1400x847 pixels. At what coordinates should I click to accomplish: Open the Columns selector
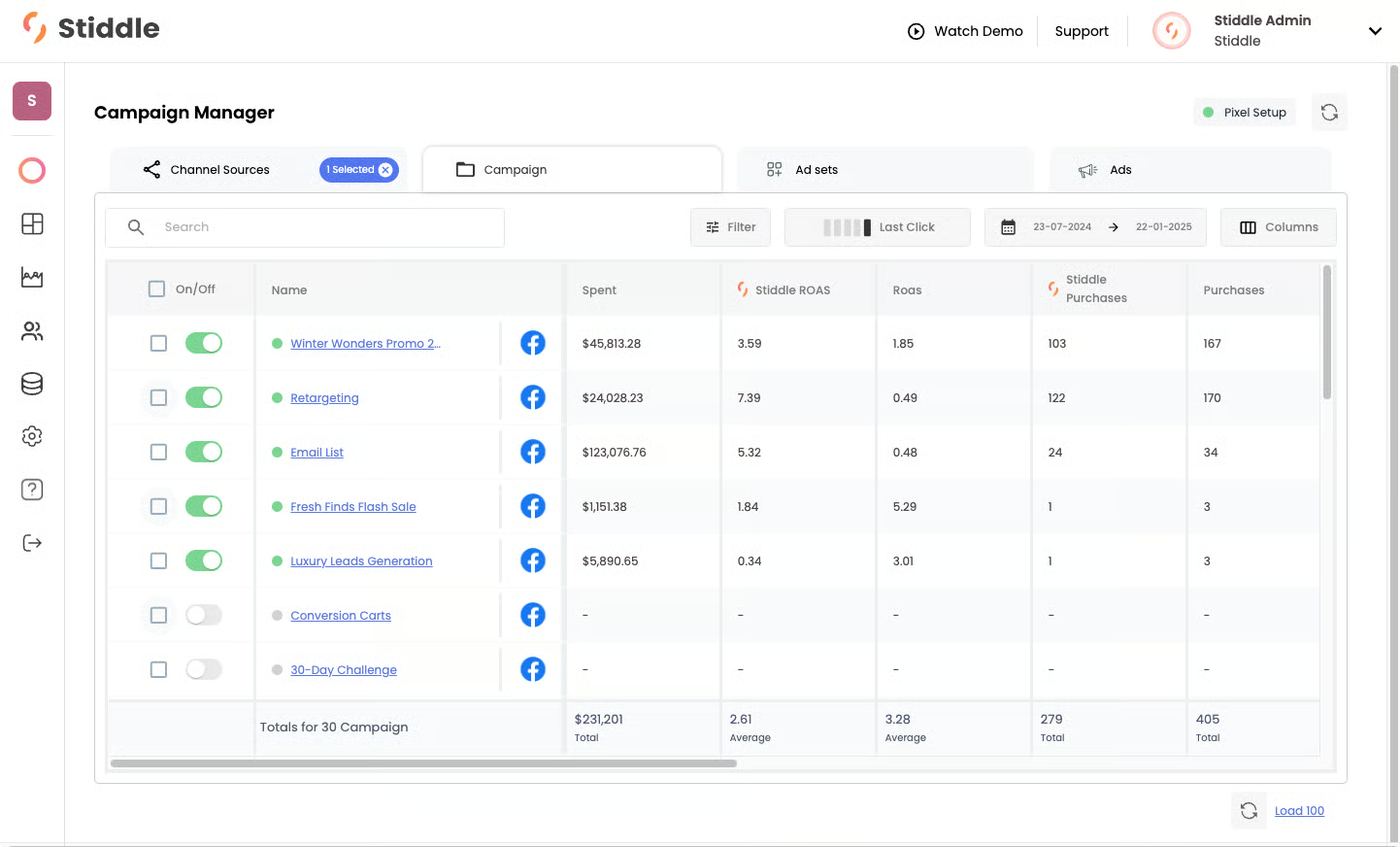point(1278,227)
